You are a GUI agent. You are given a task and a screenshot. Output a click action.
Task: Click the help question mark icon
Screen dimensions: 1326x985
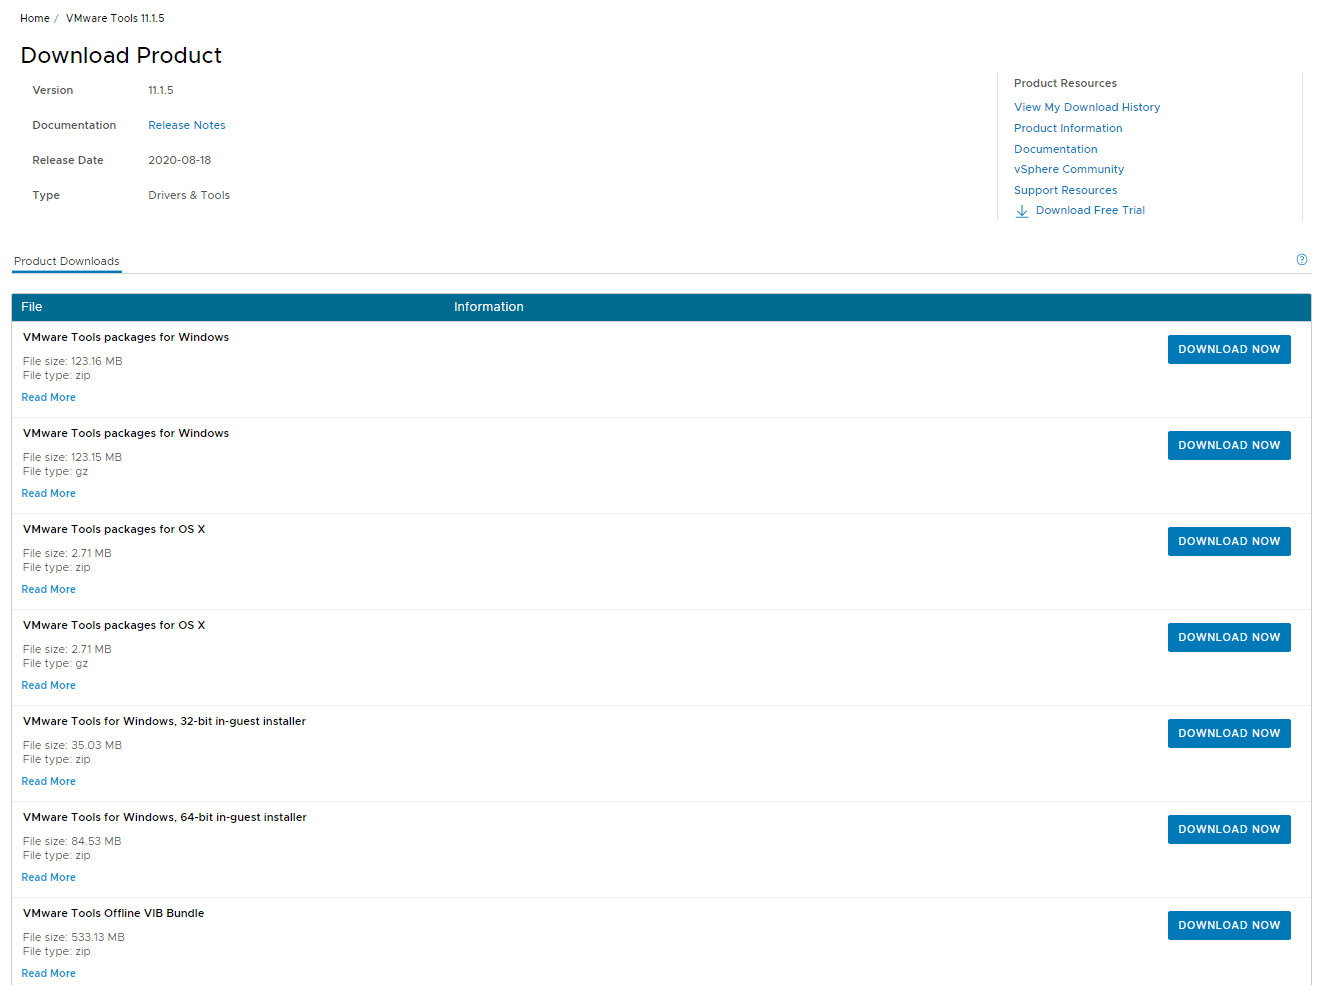click(1302, 259)
